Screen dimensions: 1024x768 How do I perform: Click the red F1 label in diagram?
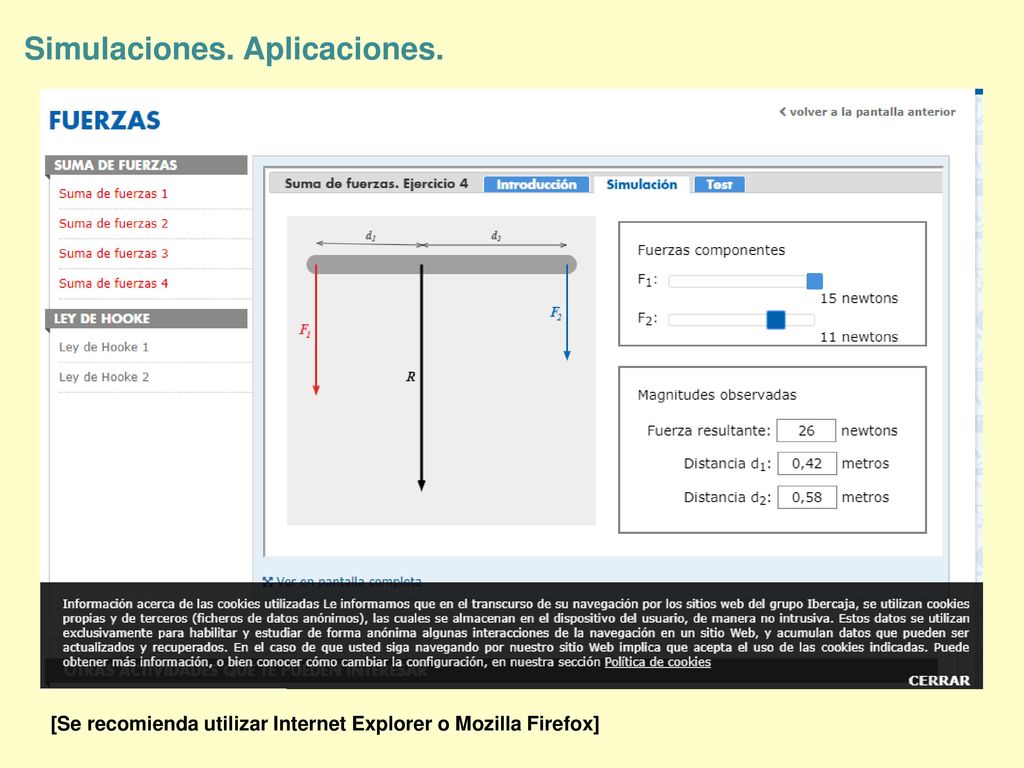[305, 330]
